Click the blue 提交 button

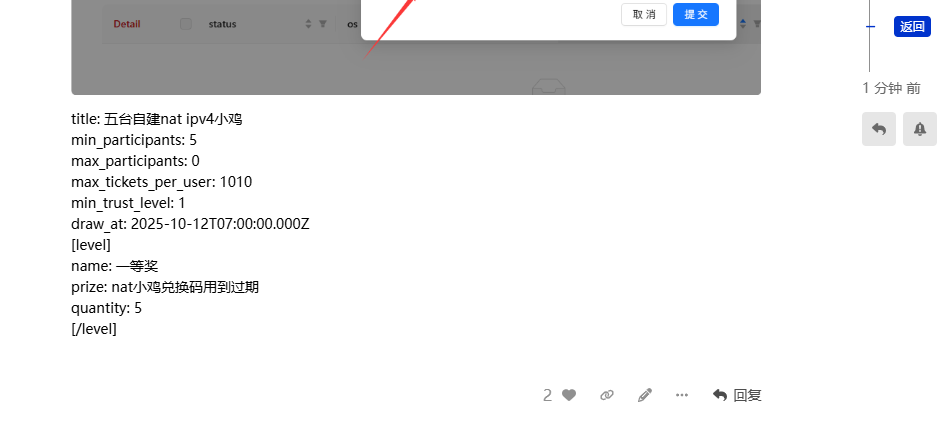click(696, 14)
